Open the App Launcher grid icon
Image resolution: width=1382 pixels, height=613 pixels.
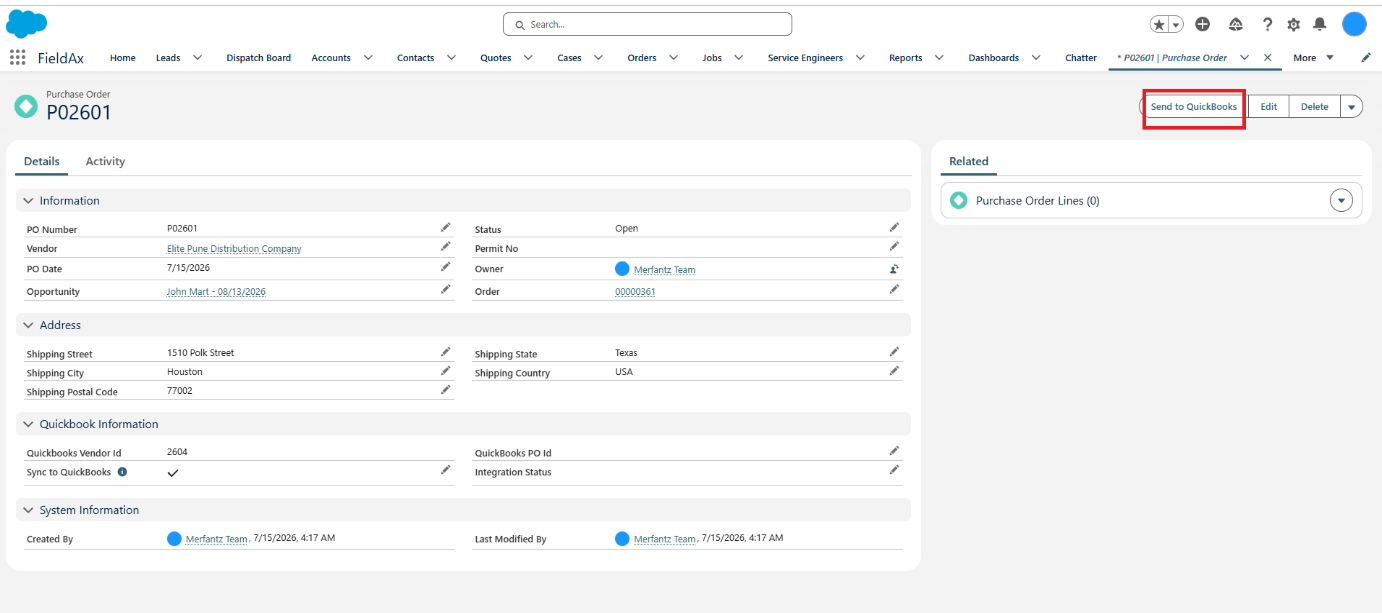[18, 57]
